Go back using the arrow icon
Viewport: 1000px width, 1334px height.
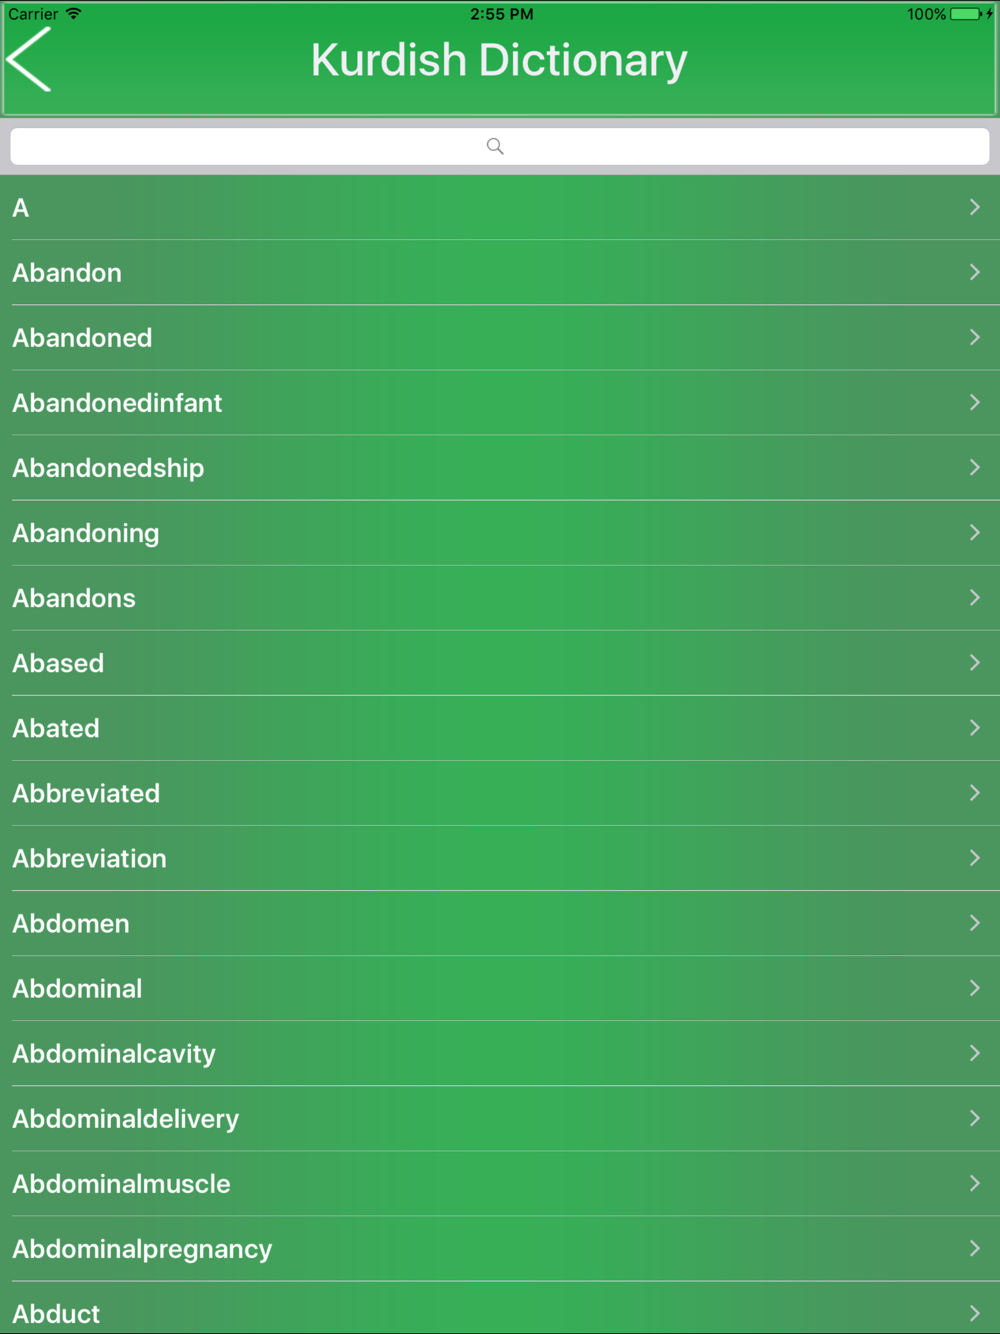[x=29, y=60]
